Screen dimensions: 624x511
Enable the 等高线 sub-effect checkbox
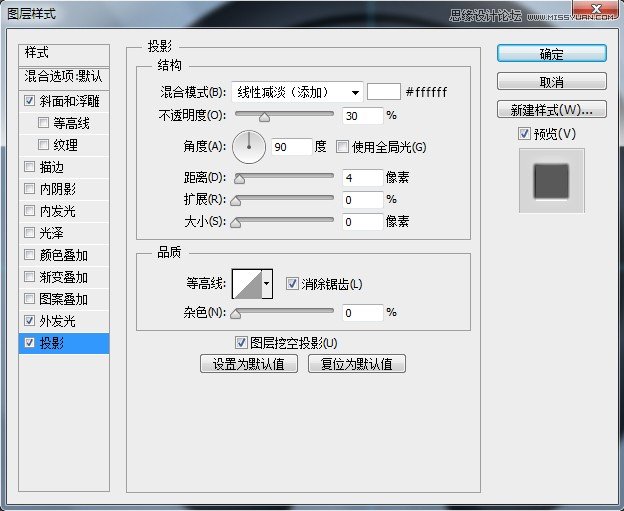tap(43, 122)
